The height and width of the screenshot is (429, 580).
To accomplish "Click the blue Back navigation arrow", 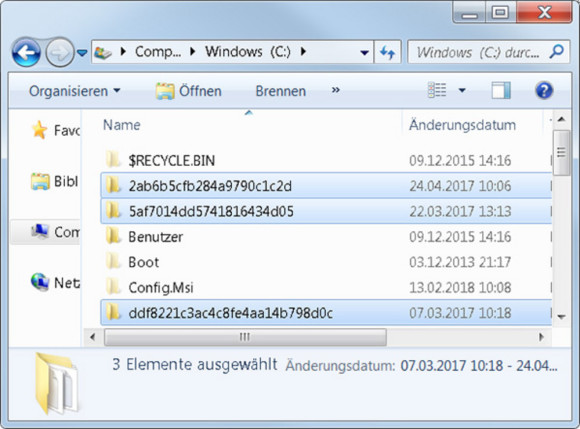I will point(26,53).
